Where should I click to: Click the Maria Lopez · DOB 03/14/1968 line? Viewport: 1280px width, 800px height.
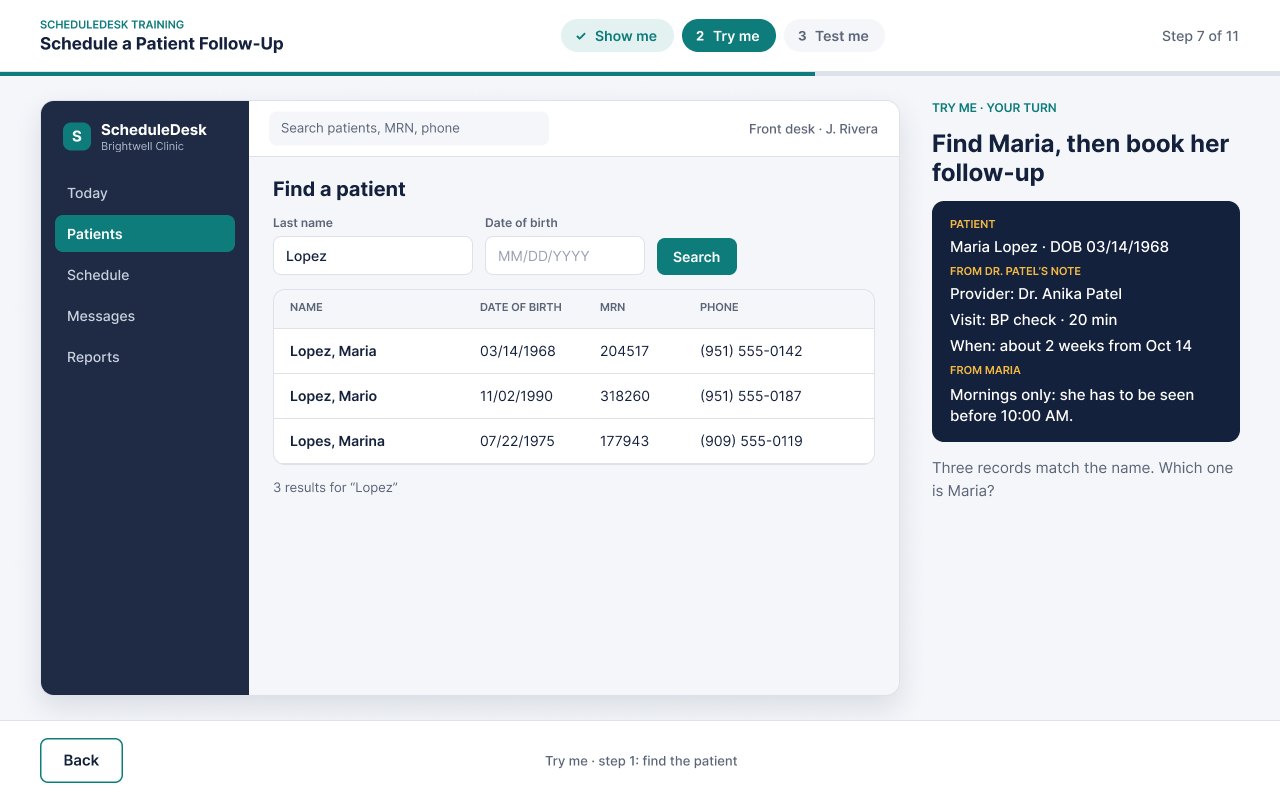click(x=1059, y=247)
